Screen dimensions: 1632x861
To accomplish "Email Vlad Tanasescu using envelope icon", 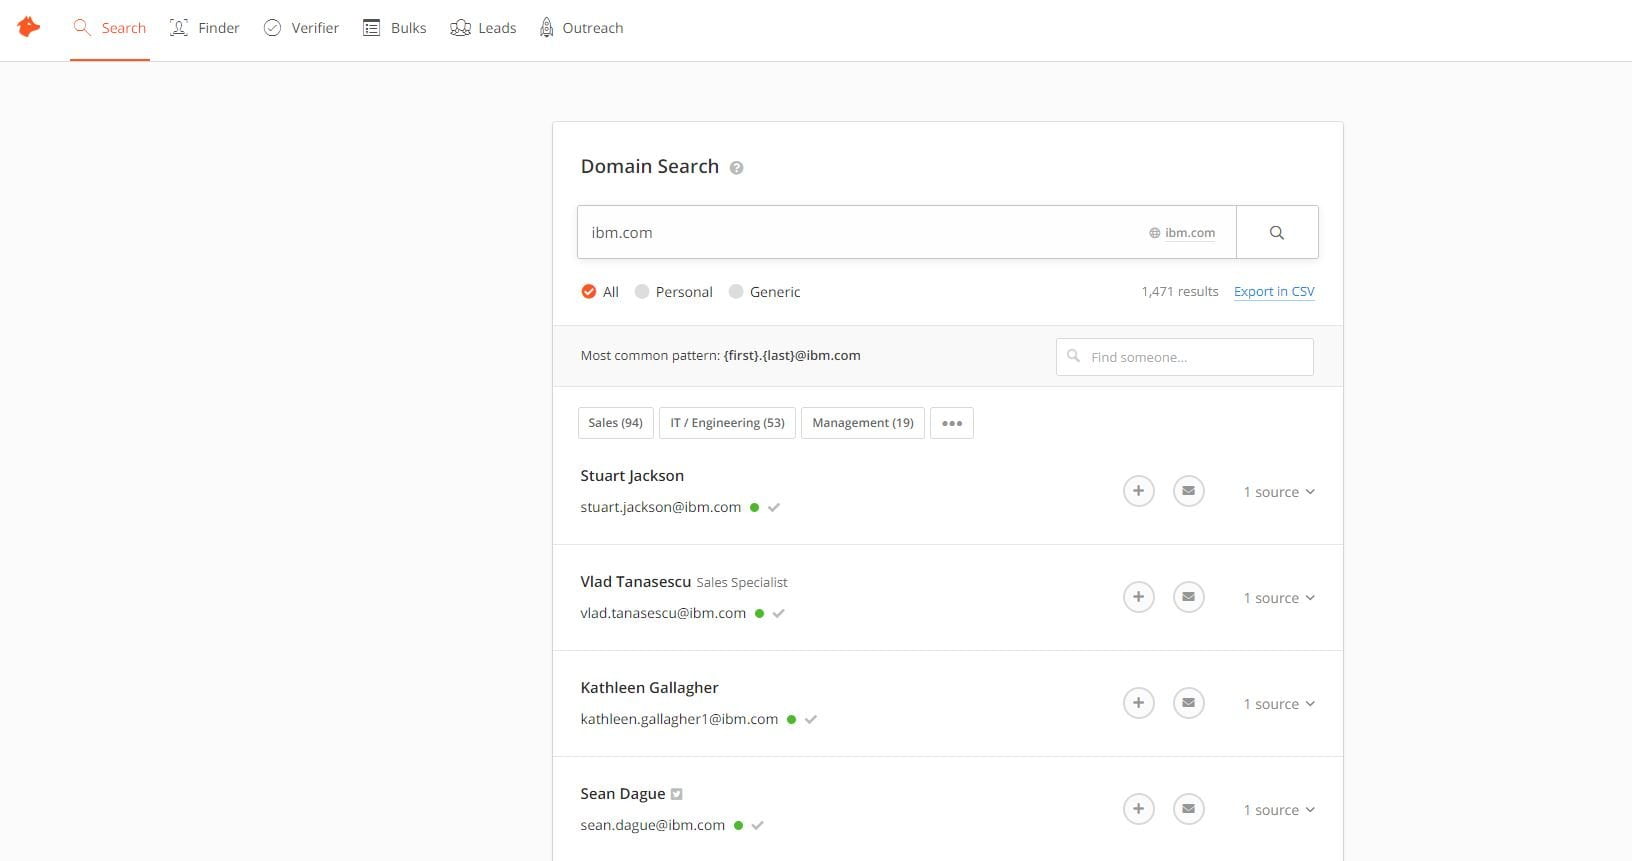I will click(x=1188, y=597).
